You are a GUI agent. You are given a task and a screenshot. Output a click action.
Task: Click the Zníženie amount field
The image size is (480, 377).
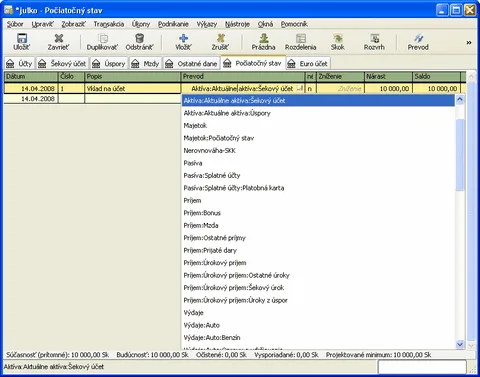click(340, 89)
